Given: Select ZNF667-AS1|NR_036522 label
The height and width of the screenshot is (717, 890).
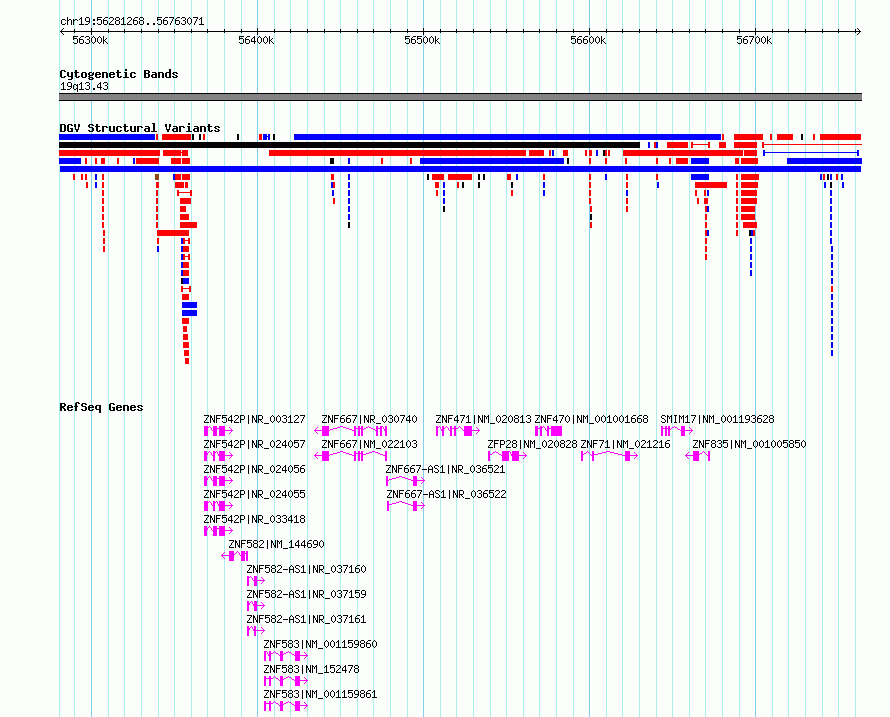Looking at the screenshot, I should 447,494.
